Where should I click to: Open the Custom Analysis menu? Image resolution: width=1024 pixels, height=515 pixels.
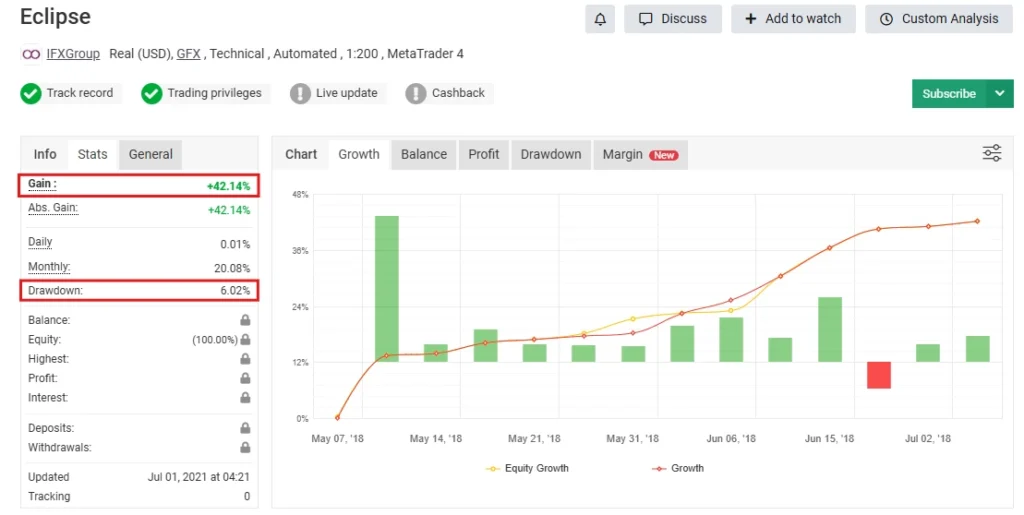point(938,19)
